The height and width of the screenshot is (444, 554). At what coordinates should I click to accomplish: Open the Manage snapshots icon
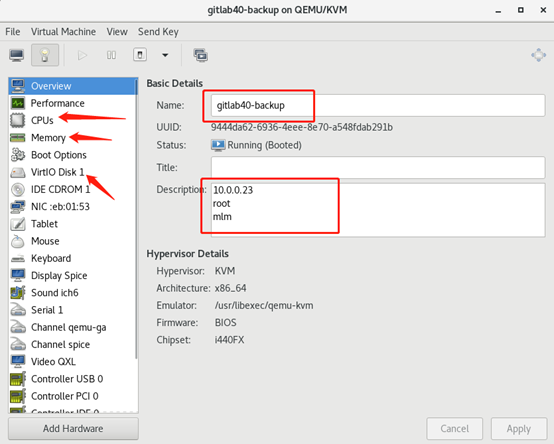click(x=201, y=55)
